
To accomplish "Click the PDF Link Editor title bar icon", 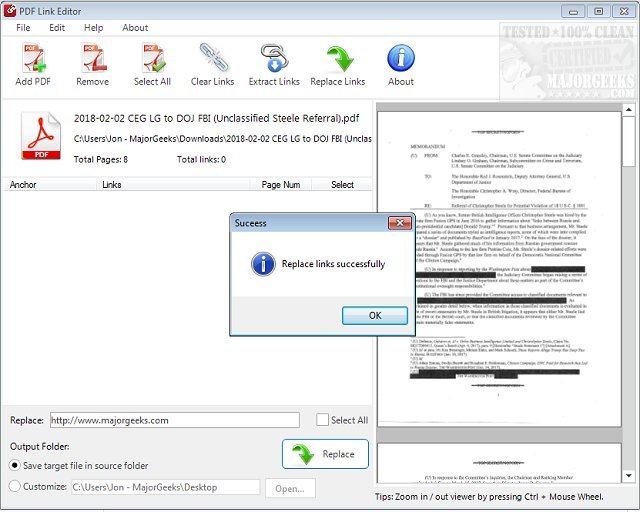I will (x=10, y=11).
